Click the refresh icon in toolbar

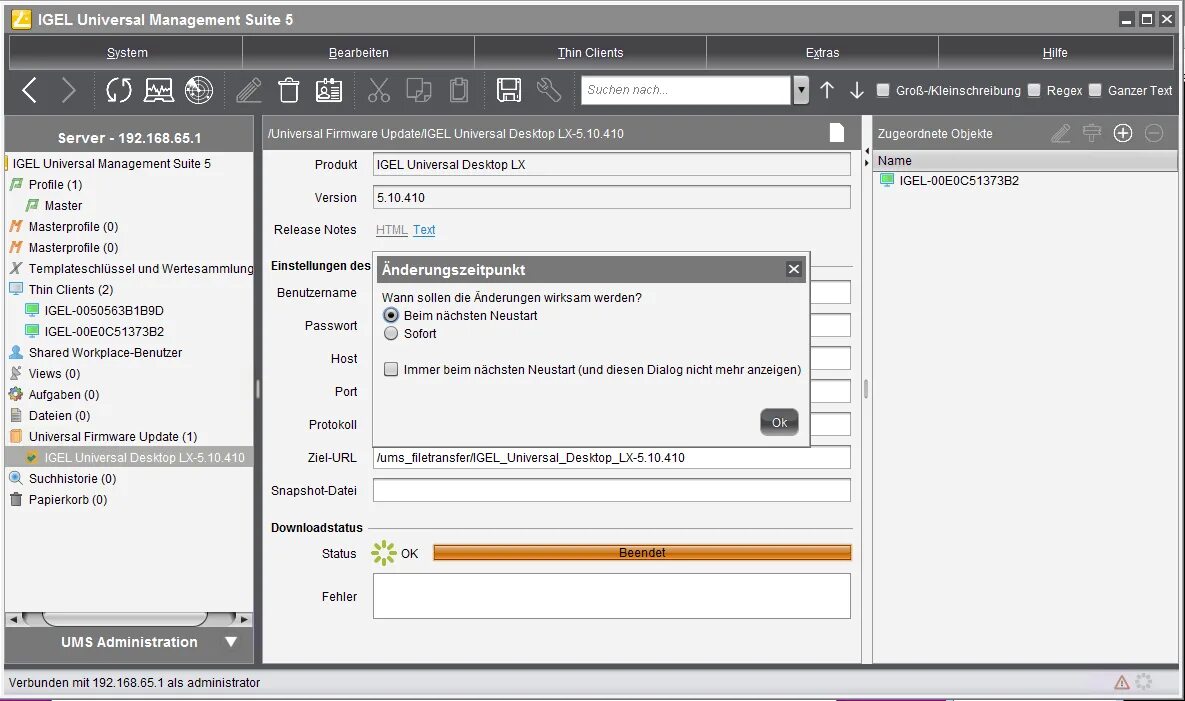(x=119, y=90)
